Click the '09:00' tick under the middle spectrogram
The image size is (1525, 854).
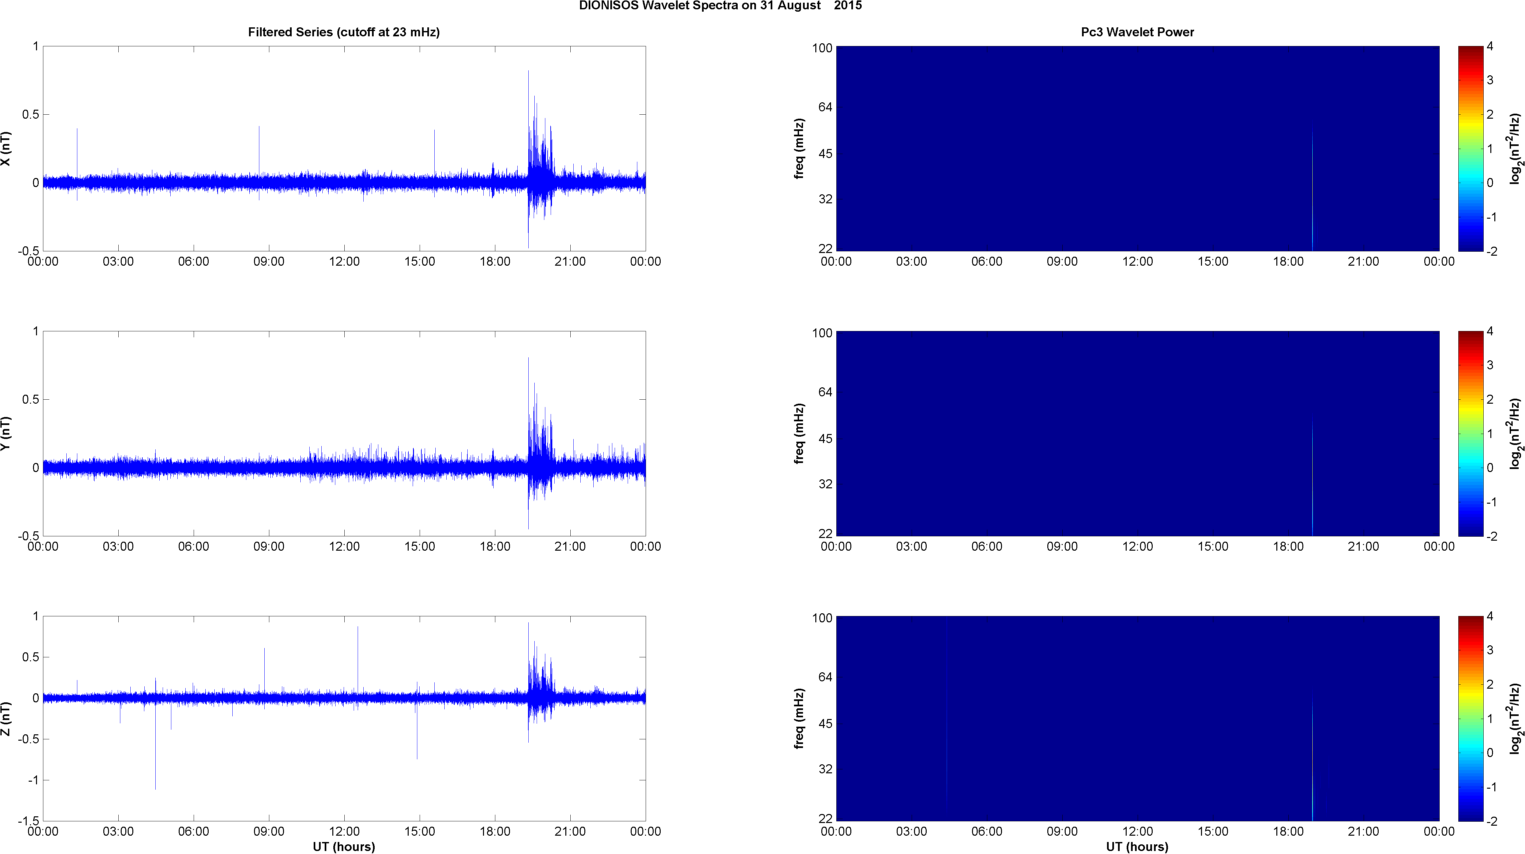coord(1062,547)
